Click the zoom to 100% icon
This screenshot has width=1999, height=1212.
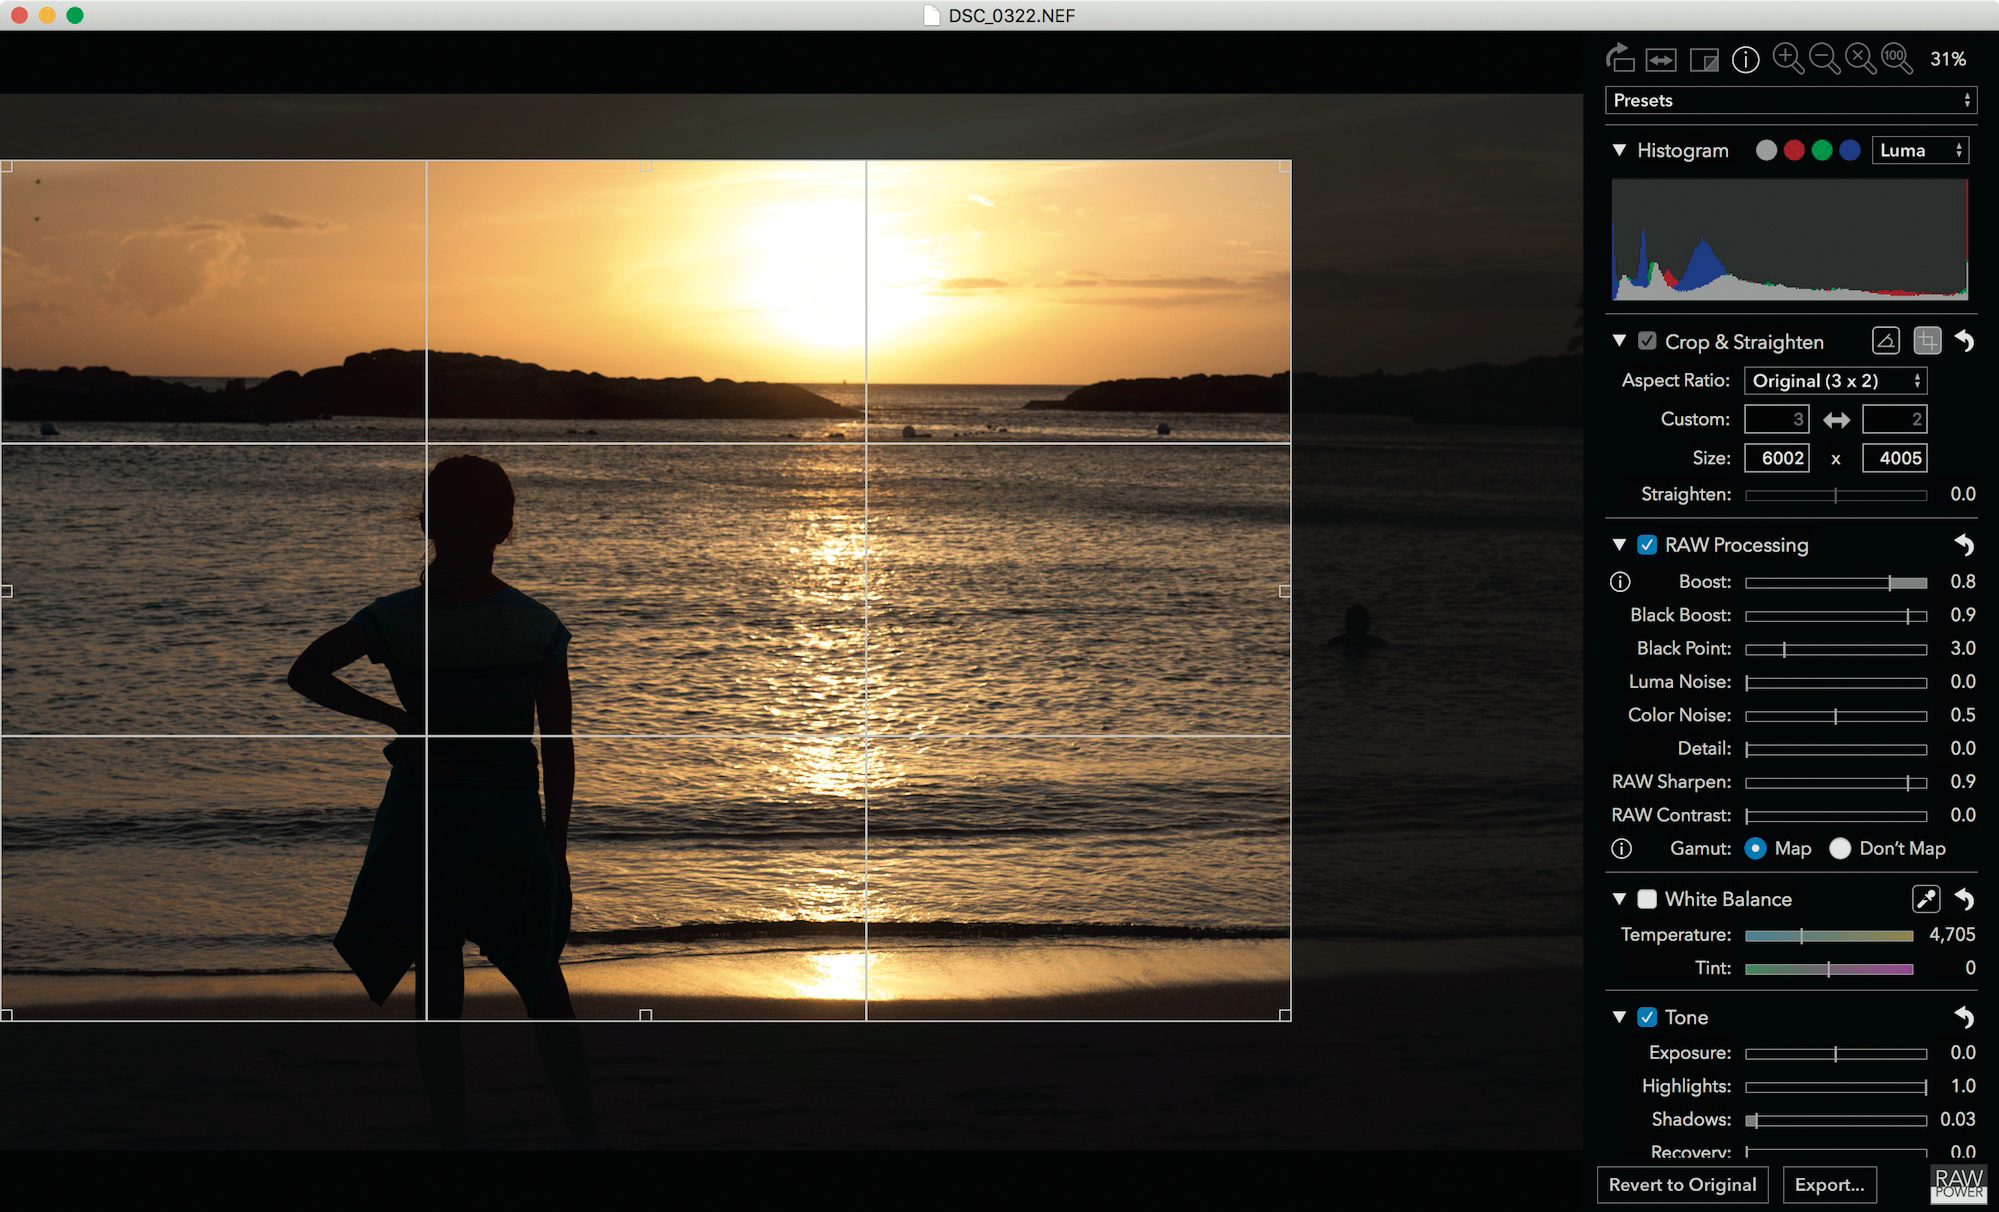[x=1896, y=59]
